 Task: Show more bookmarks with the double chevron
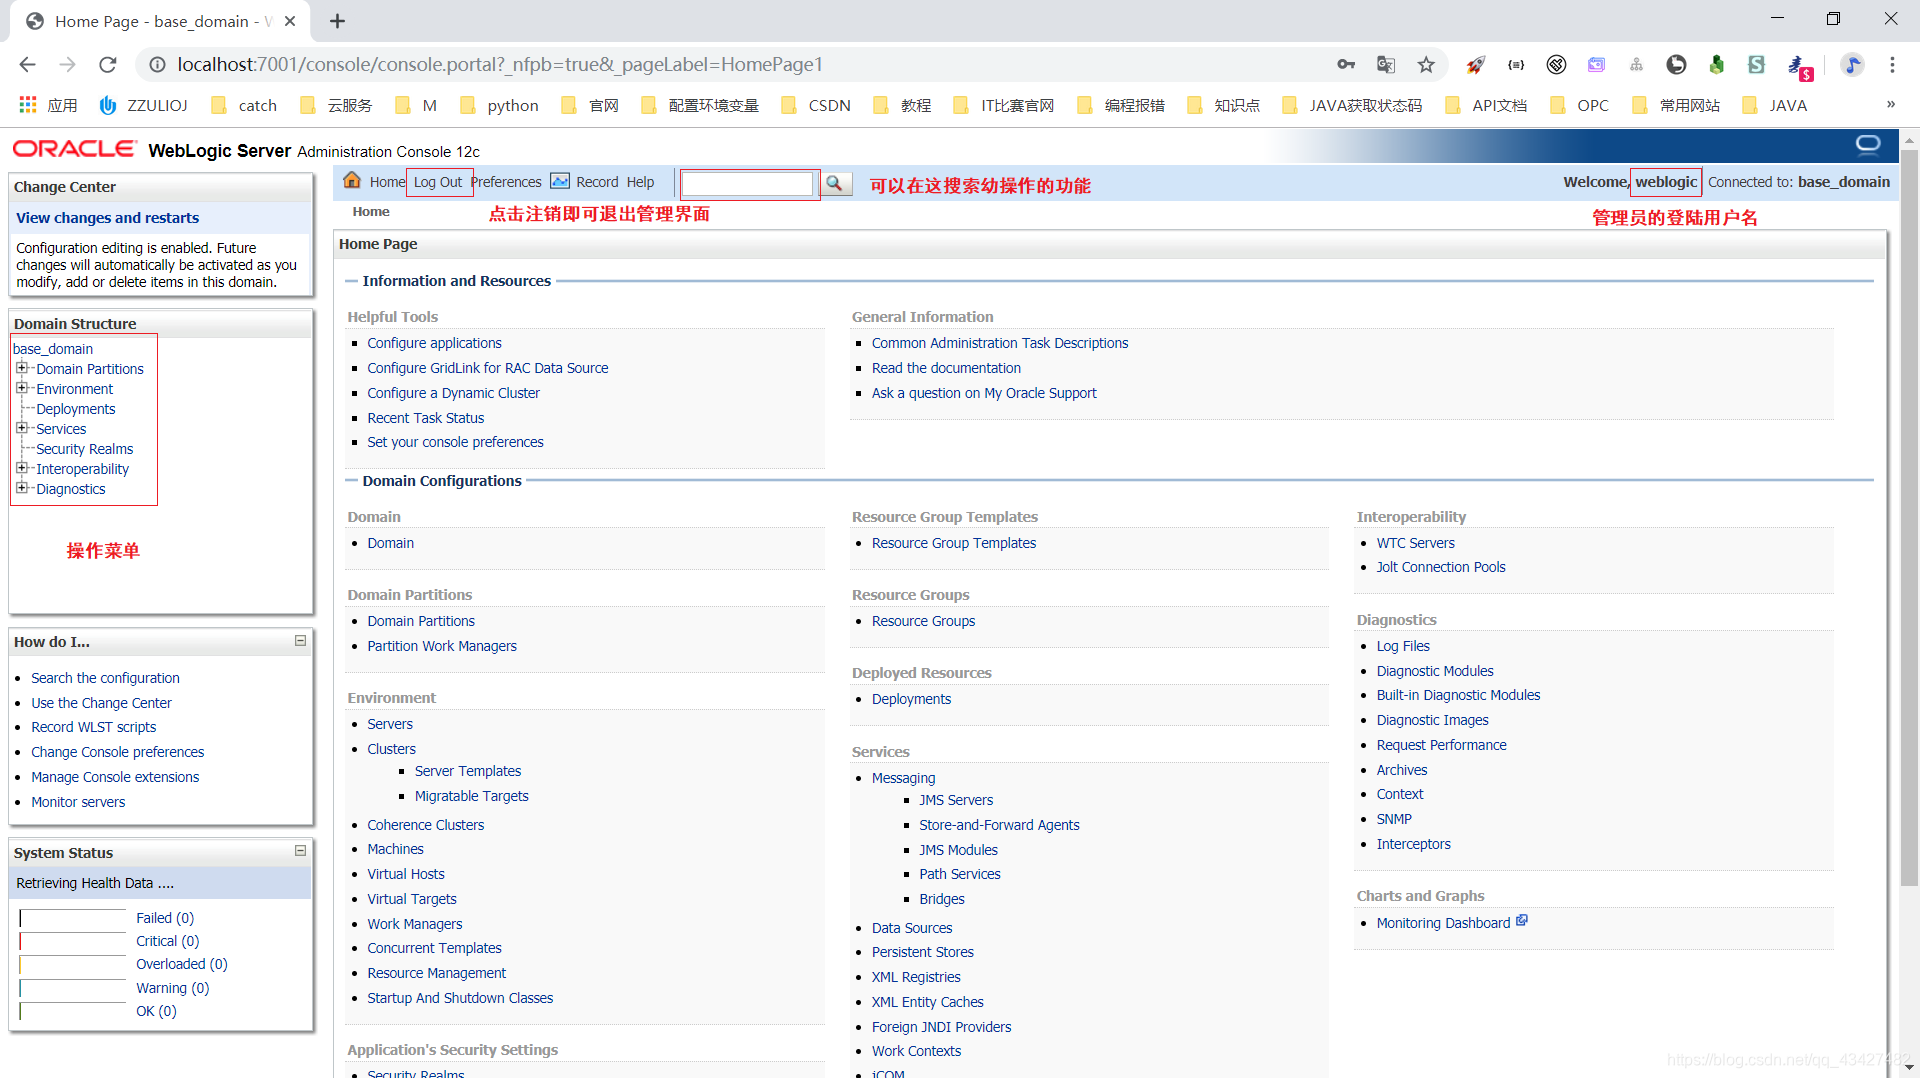(1890, 104)
